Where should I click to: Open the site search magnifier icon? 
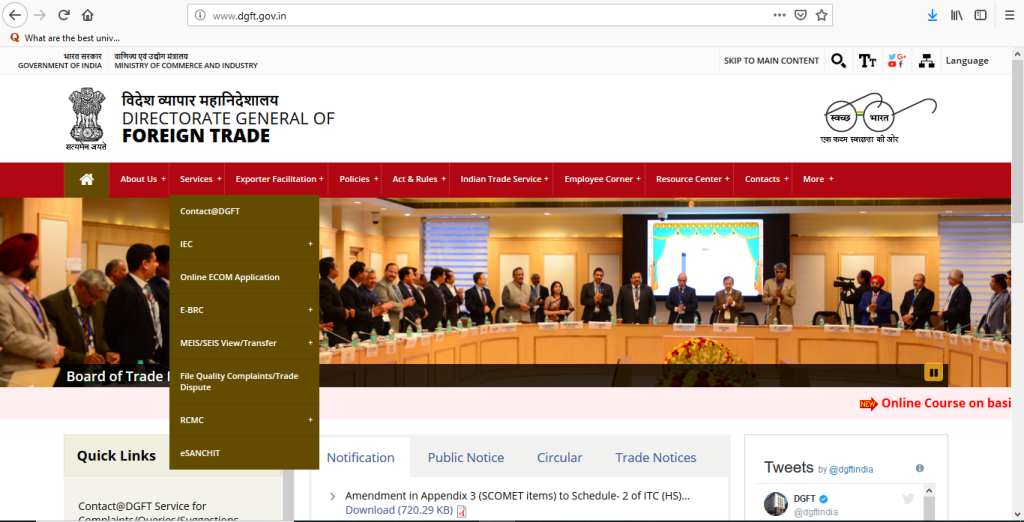click(x=839, y=61)
